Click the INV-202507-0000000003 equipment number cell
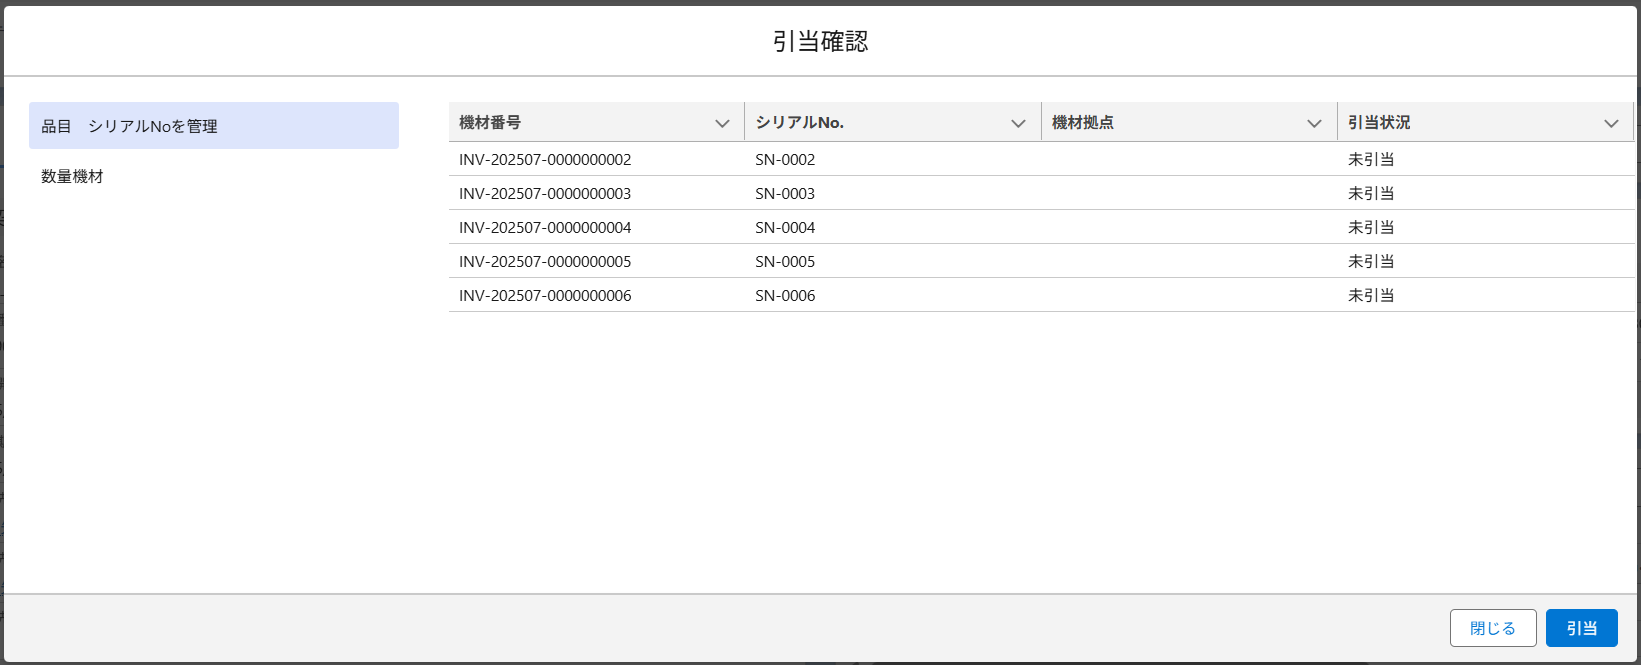The height and width of the screenshot is (665, 1641). [545, 193]
